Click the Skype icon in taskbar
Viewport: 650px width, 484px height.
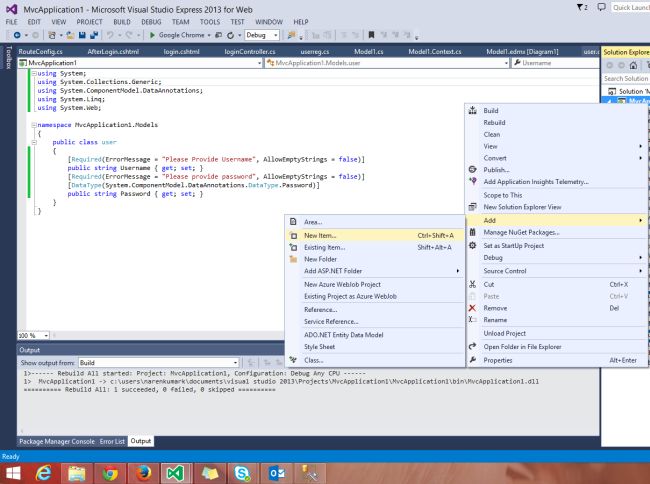click(x=241, y=471)
